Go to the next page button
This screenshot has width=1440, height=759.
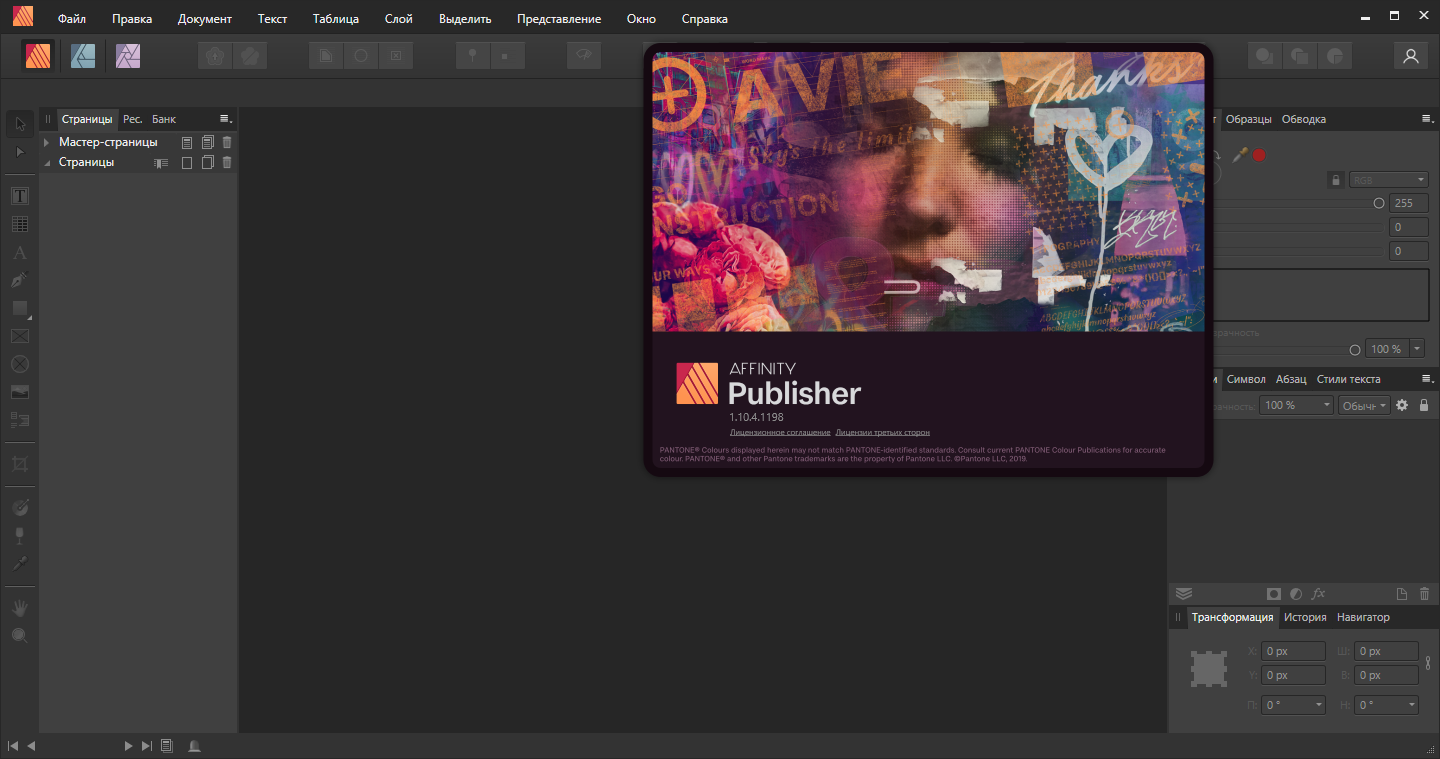(128, 745)
